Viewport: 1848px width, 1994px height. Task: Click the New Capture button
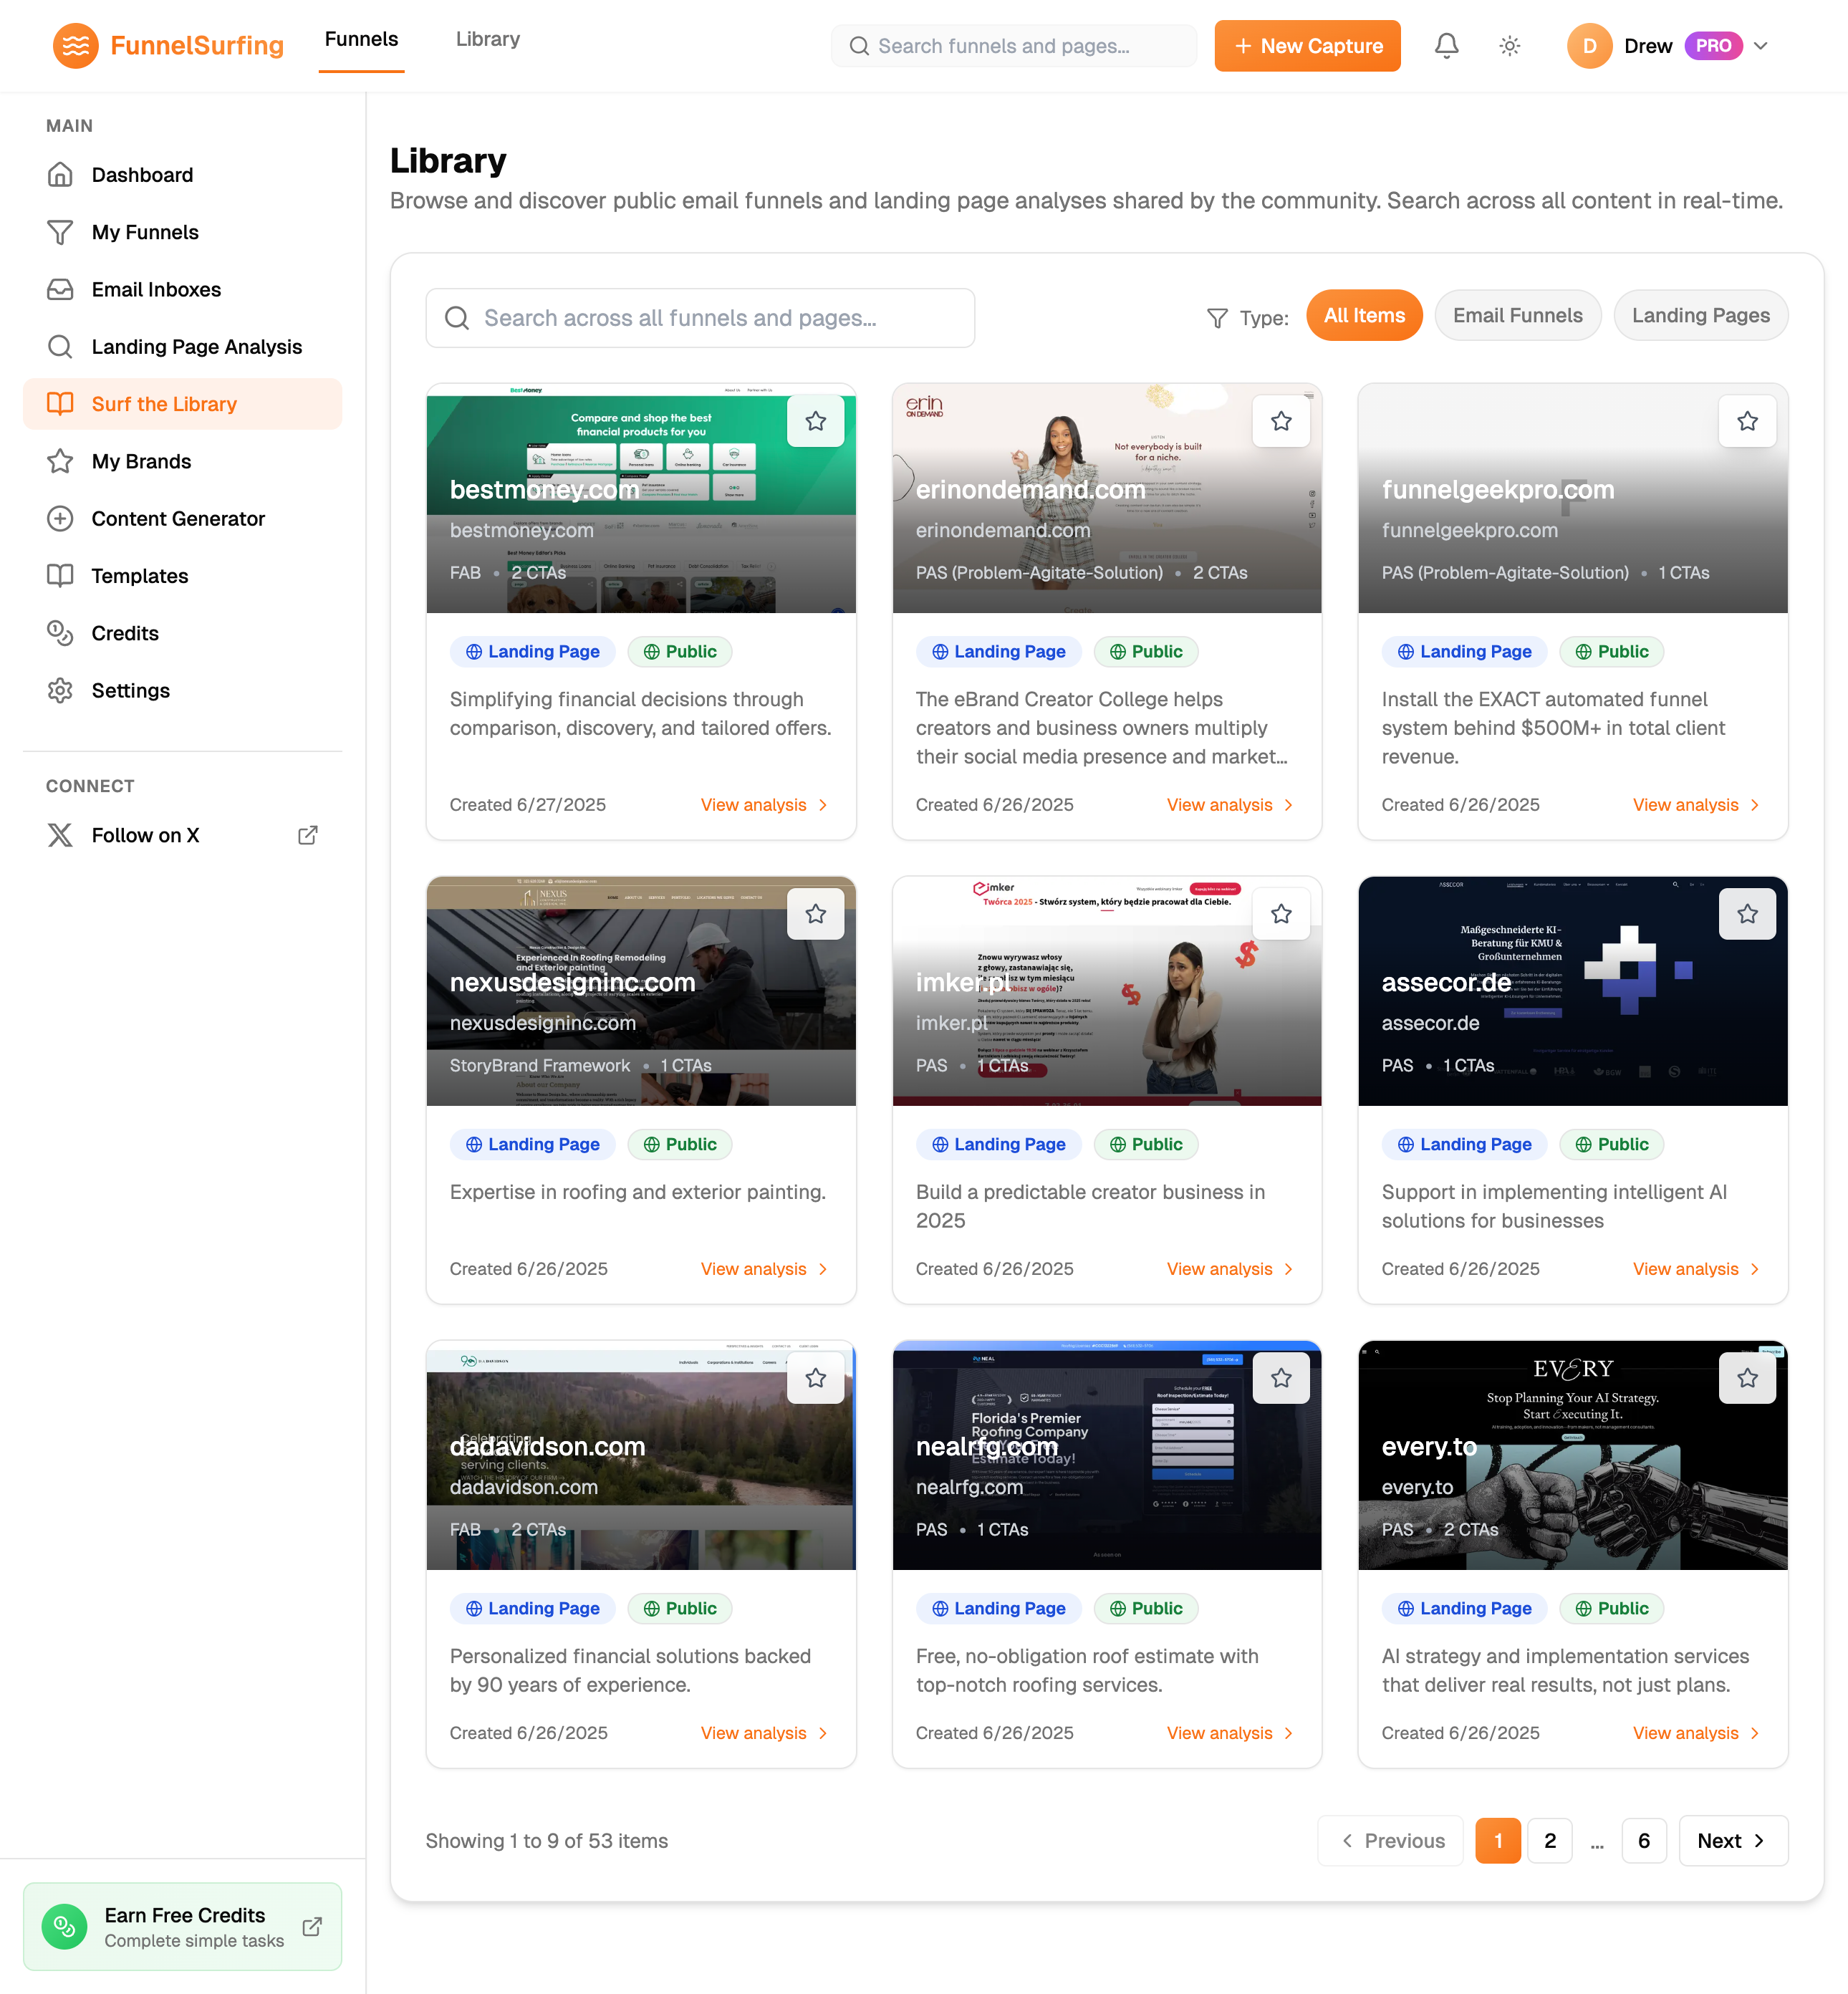[x=1307, y=45]
